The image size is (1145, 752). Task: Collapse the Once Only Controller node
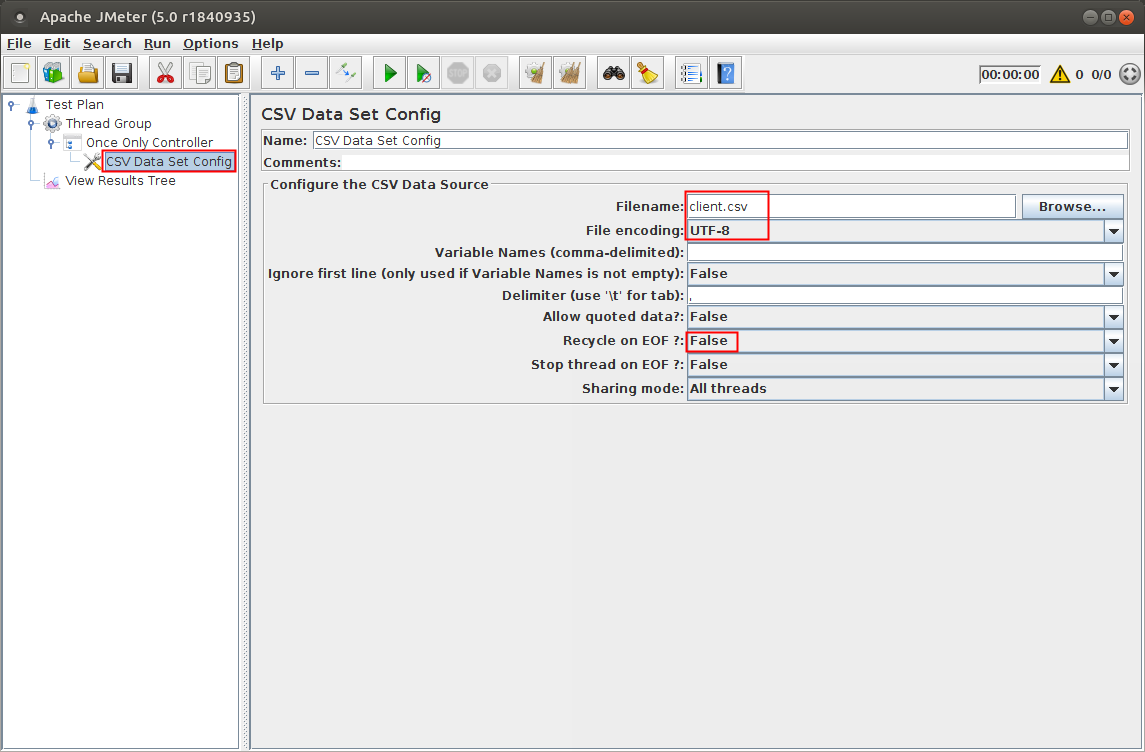51,143
